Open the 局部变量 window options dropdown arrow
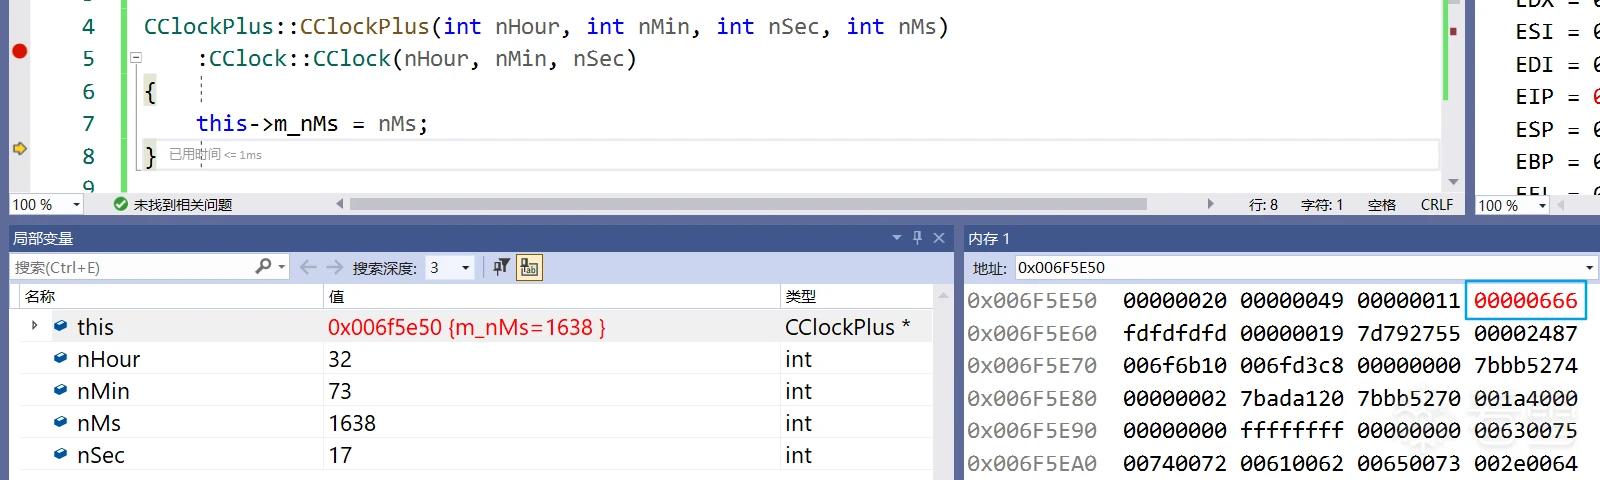 coord(897,238)
